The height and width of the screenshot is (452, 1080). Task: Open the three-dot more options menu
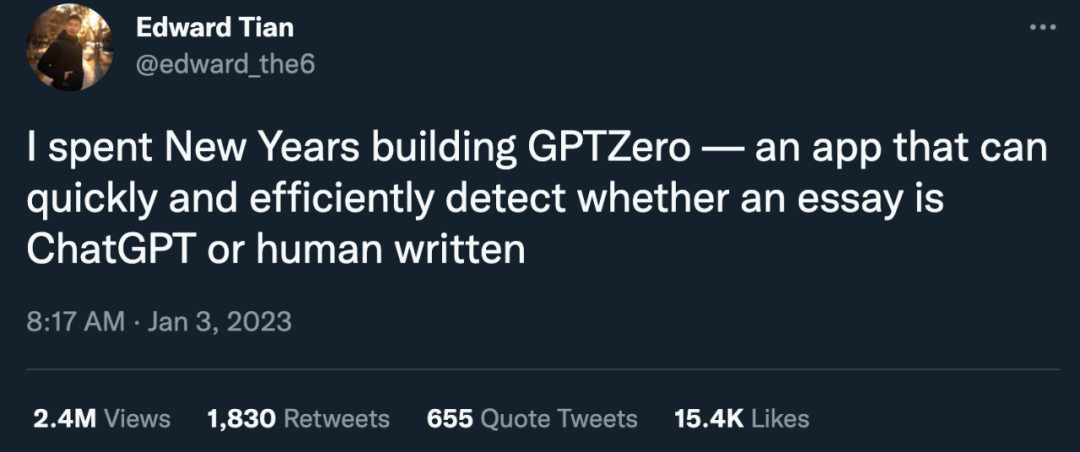[1042, 28]
